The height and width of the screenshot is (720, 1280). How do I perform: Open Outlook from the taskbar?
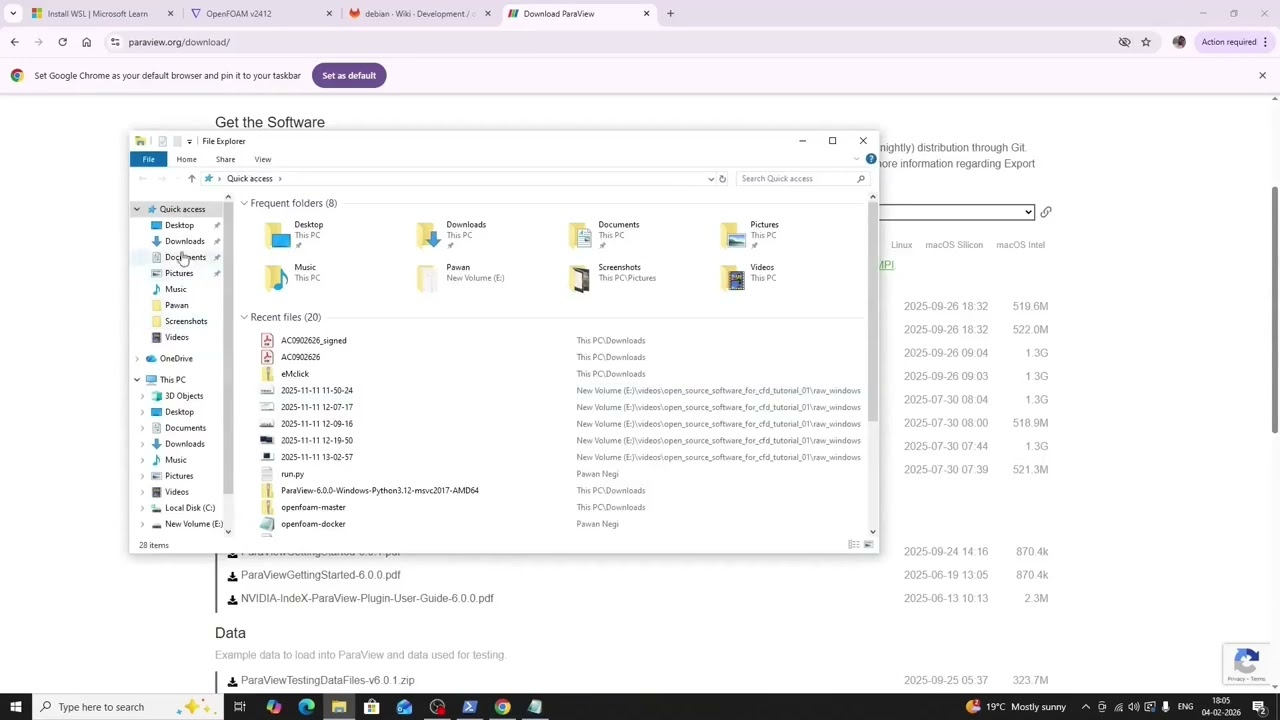coord(404,707)
